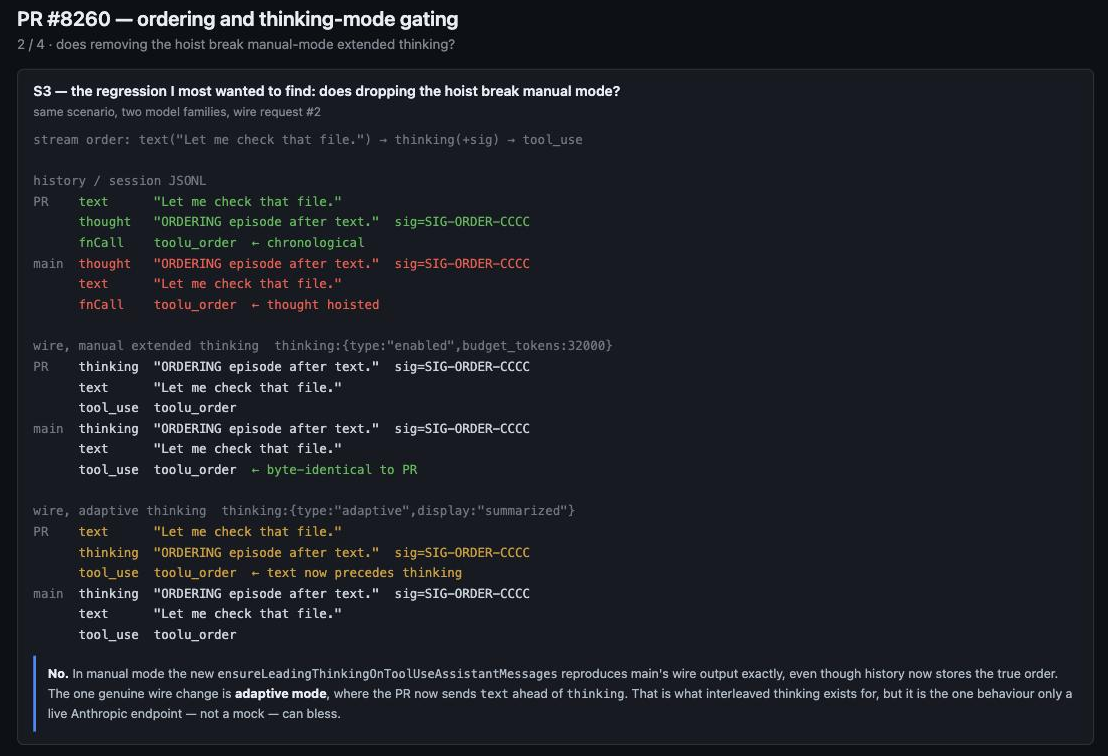
Task: Click the bold "No." in the conclusion
Action: point(58,674)
